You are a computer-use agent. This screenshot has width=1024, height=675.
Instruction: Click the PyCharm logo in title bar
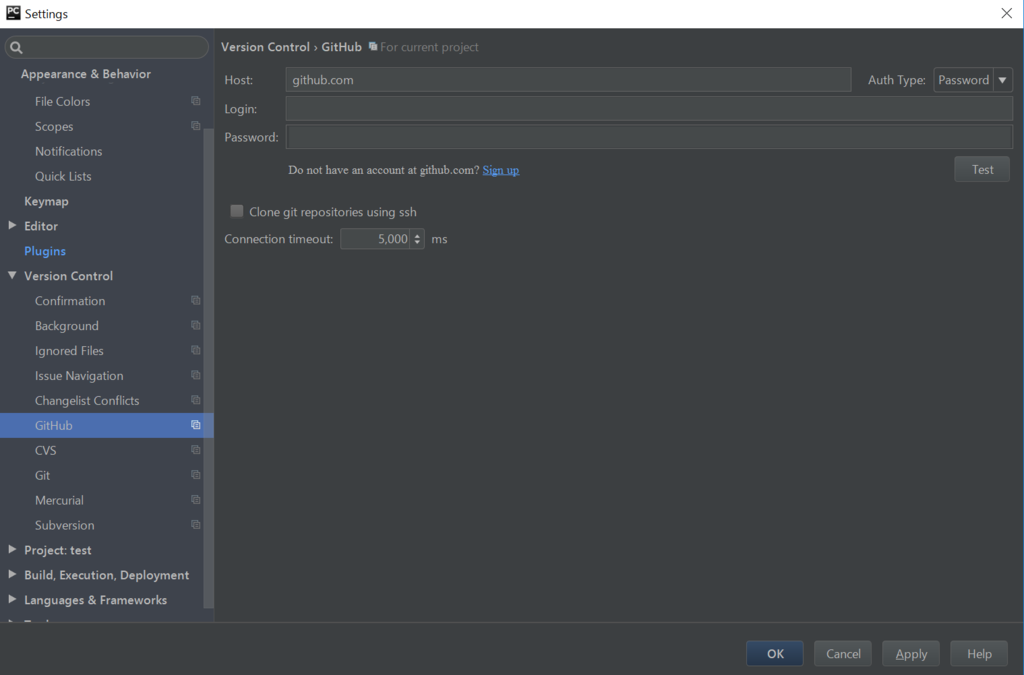pos(13,13)
